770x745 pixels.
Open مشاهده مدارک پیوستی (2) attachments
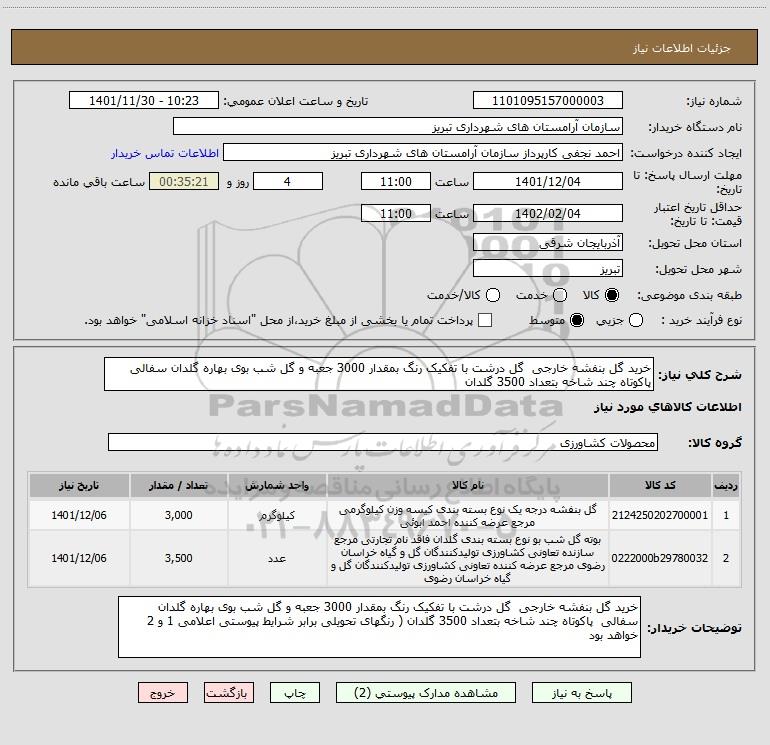(x=426, y=692)
